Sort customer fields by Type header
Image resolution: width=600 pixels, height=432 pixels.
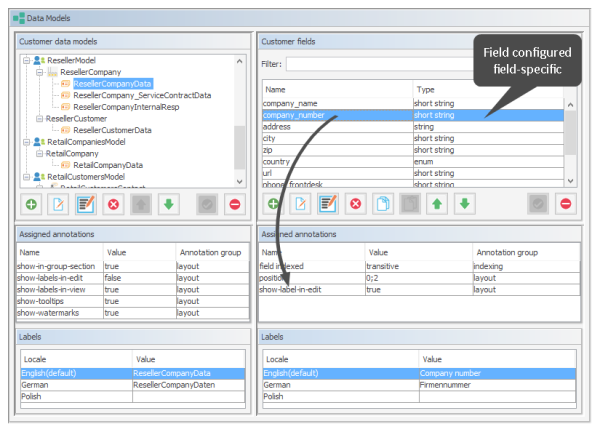(x=488, y=90)
